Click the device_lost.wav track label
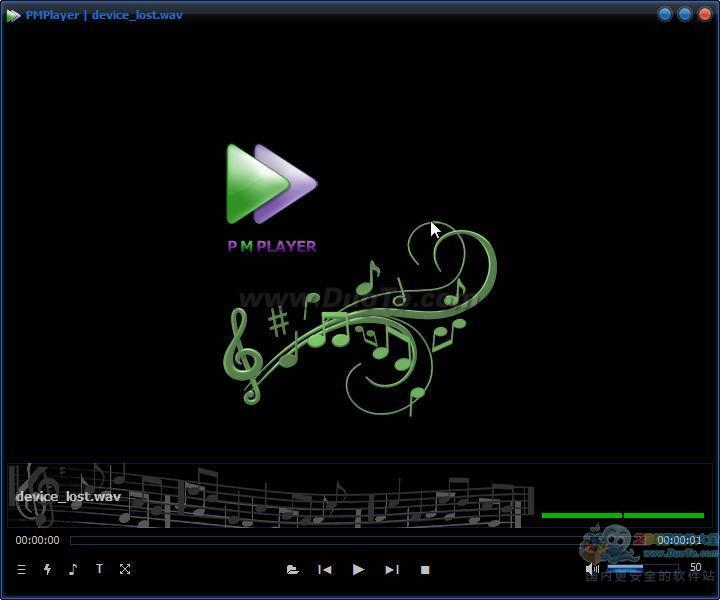The width and height of the screenshot is (720, 600). [68, 496]
